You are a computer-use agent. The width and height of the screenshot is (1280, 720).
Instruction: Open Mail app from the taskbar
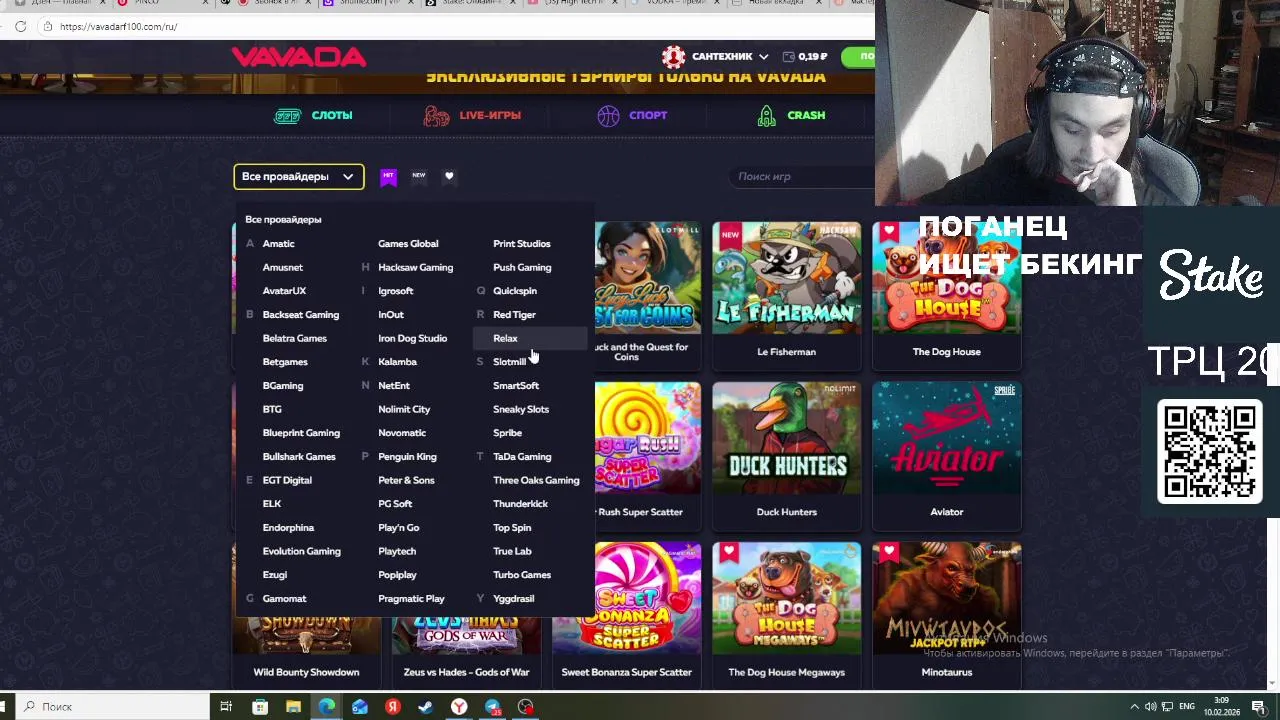[360, 707]
